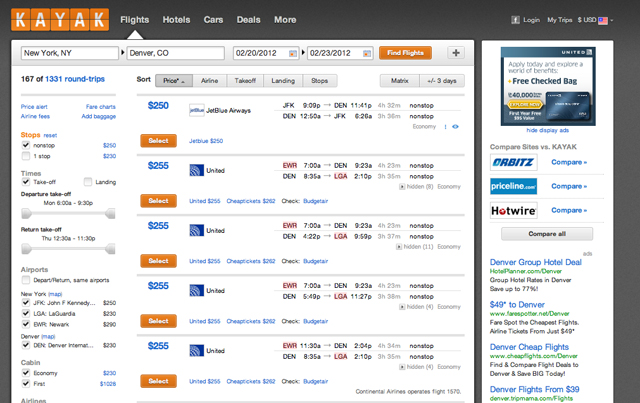Open the Hotels tab
Screen dimensions: 640x403
pyautogui.click(x=176, y=20)
